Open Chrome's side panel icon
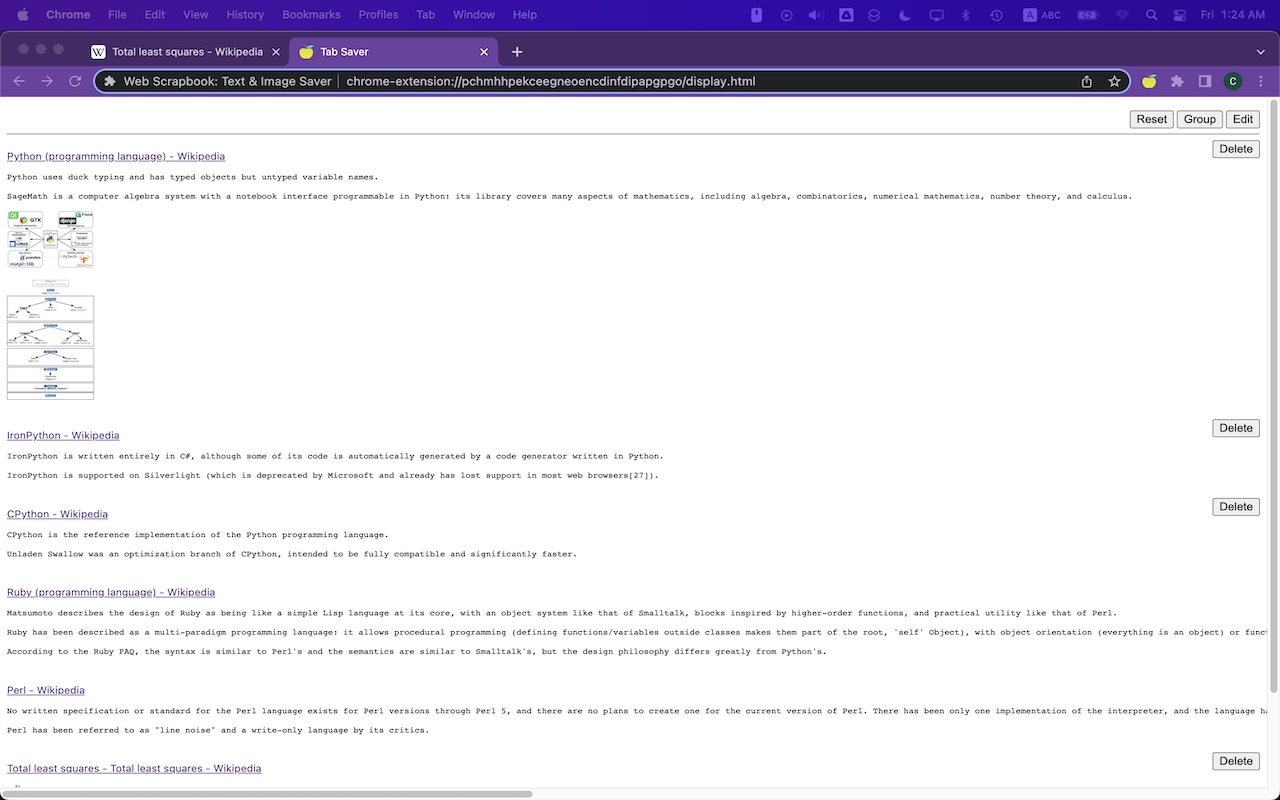The height and width of the screenshot is (800, 1280). 1204,81
